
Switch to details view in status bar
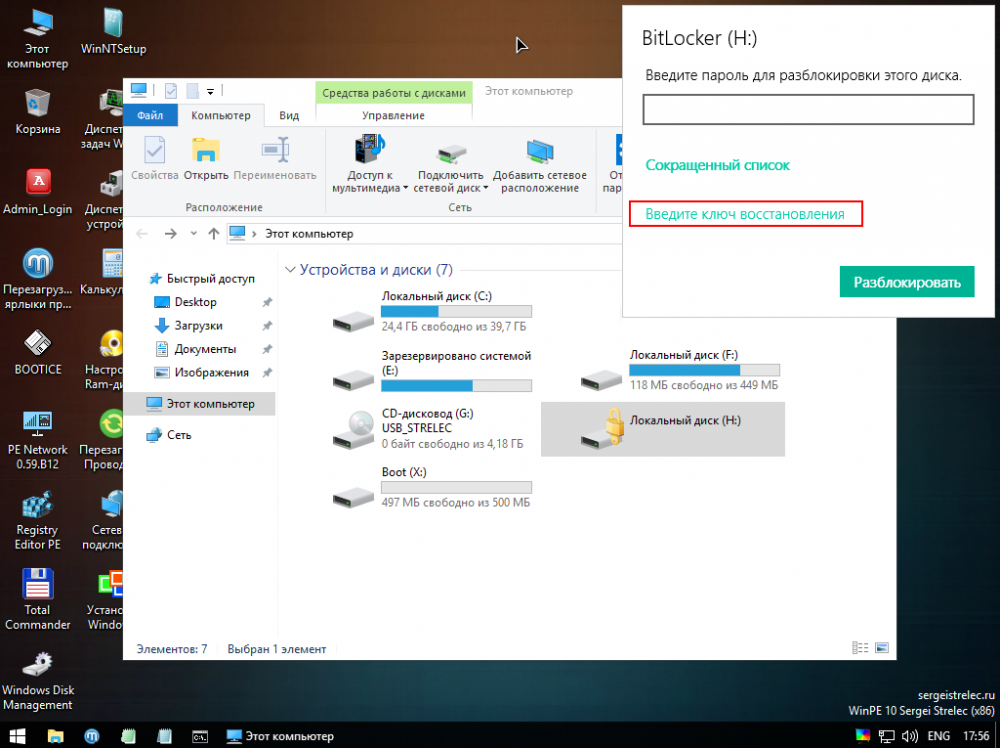860,649
